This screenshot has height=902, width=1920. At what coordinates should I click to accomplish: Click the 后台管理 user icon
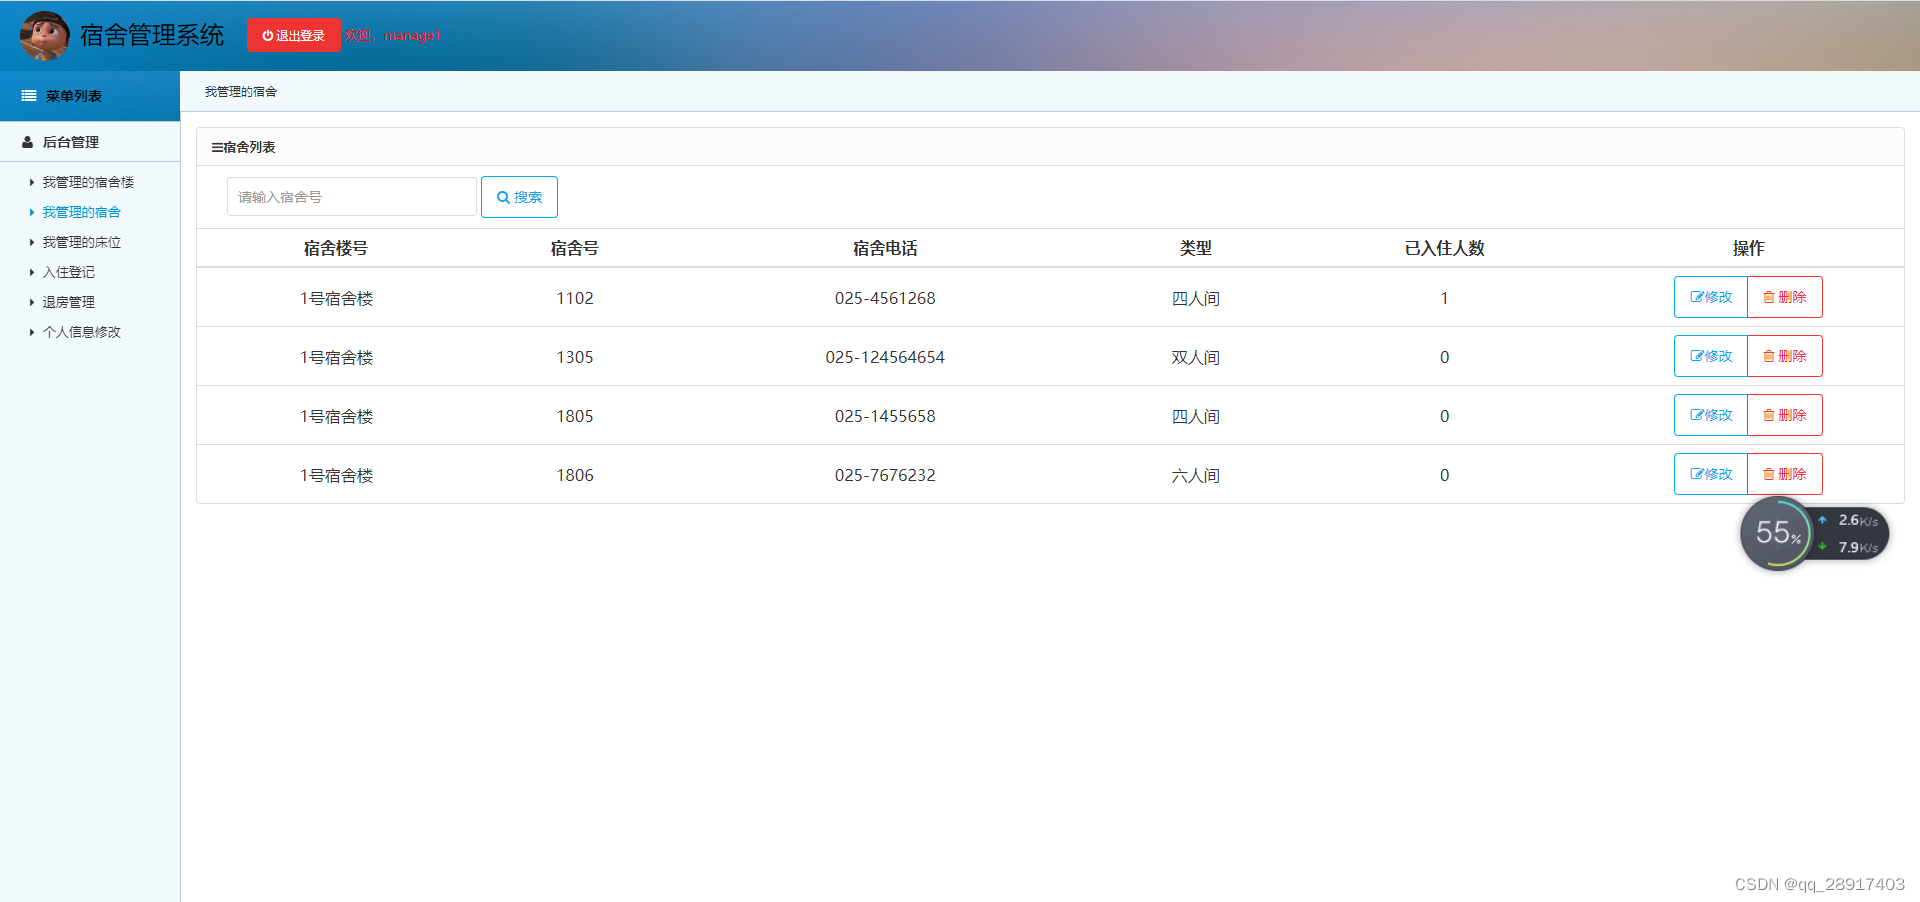click(28, 142)
